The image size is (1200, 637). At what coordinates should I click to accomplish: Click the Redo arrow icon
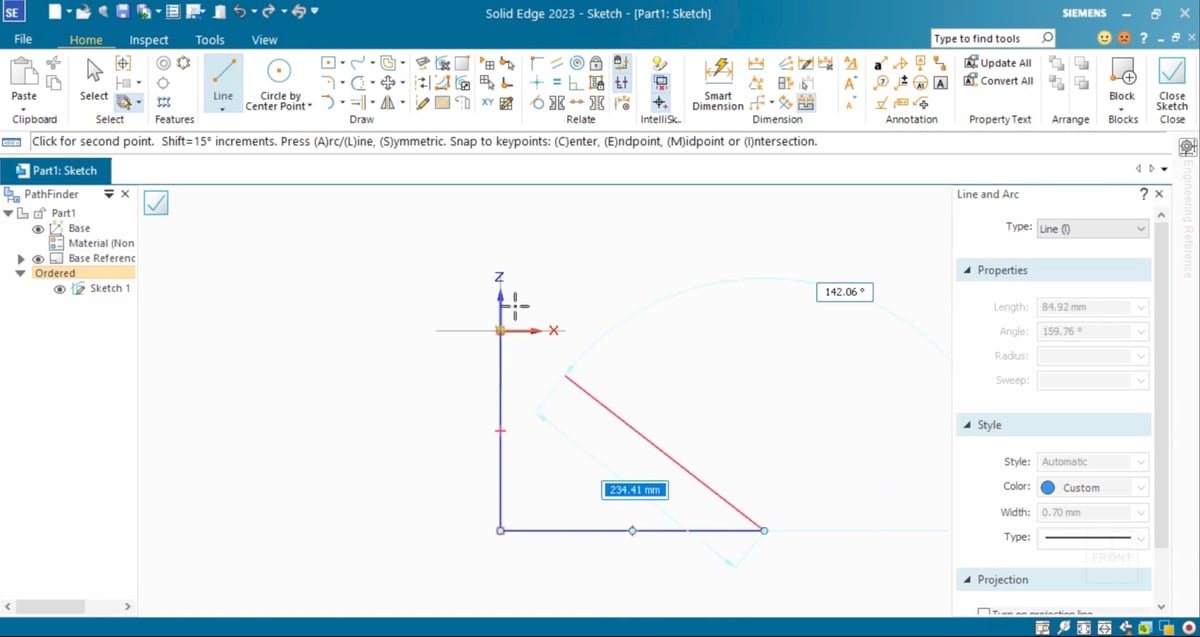click(x=268, y=12)
